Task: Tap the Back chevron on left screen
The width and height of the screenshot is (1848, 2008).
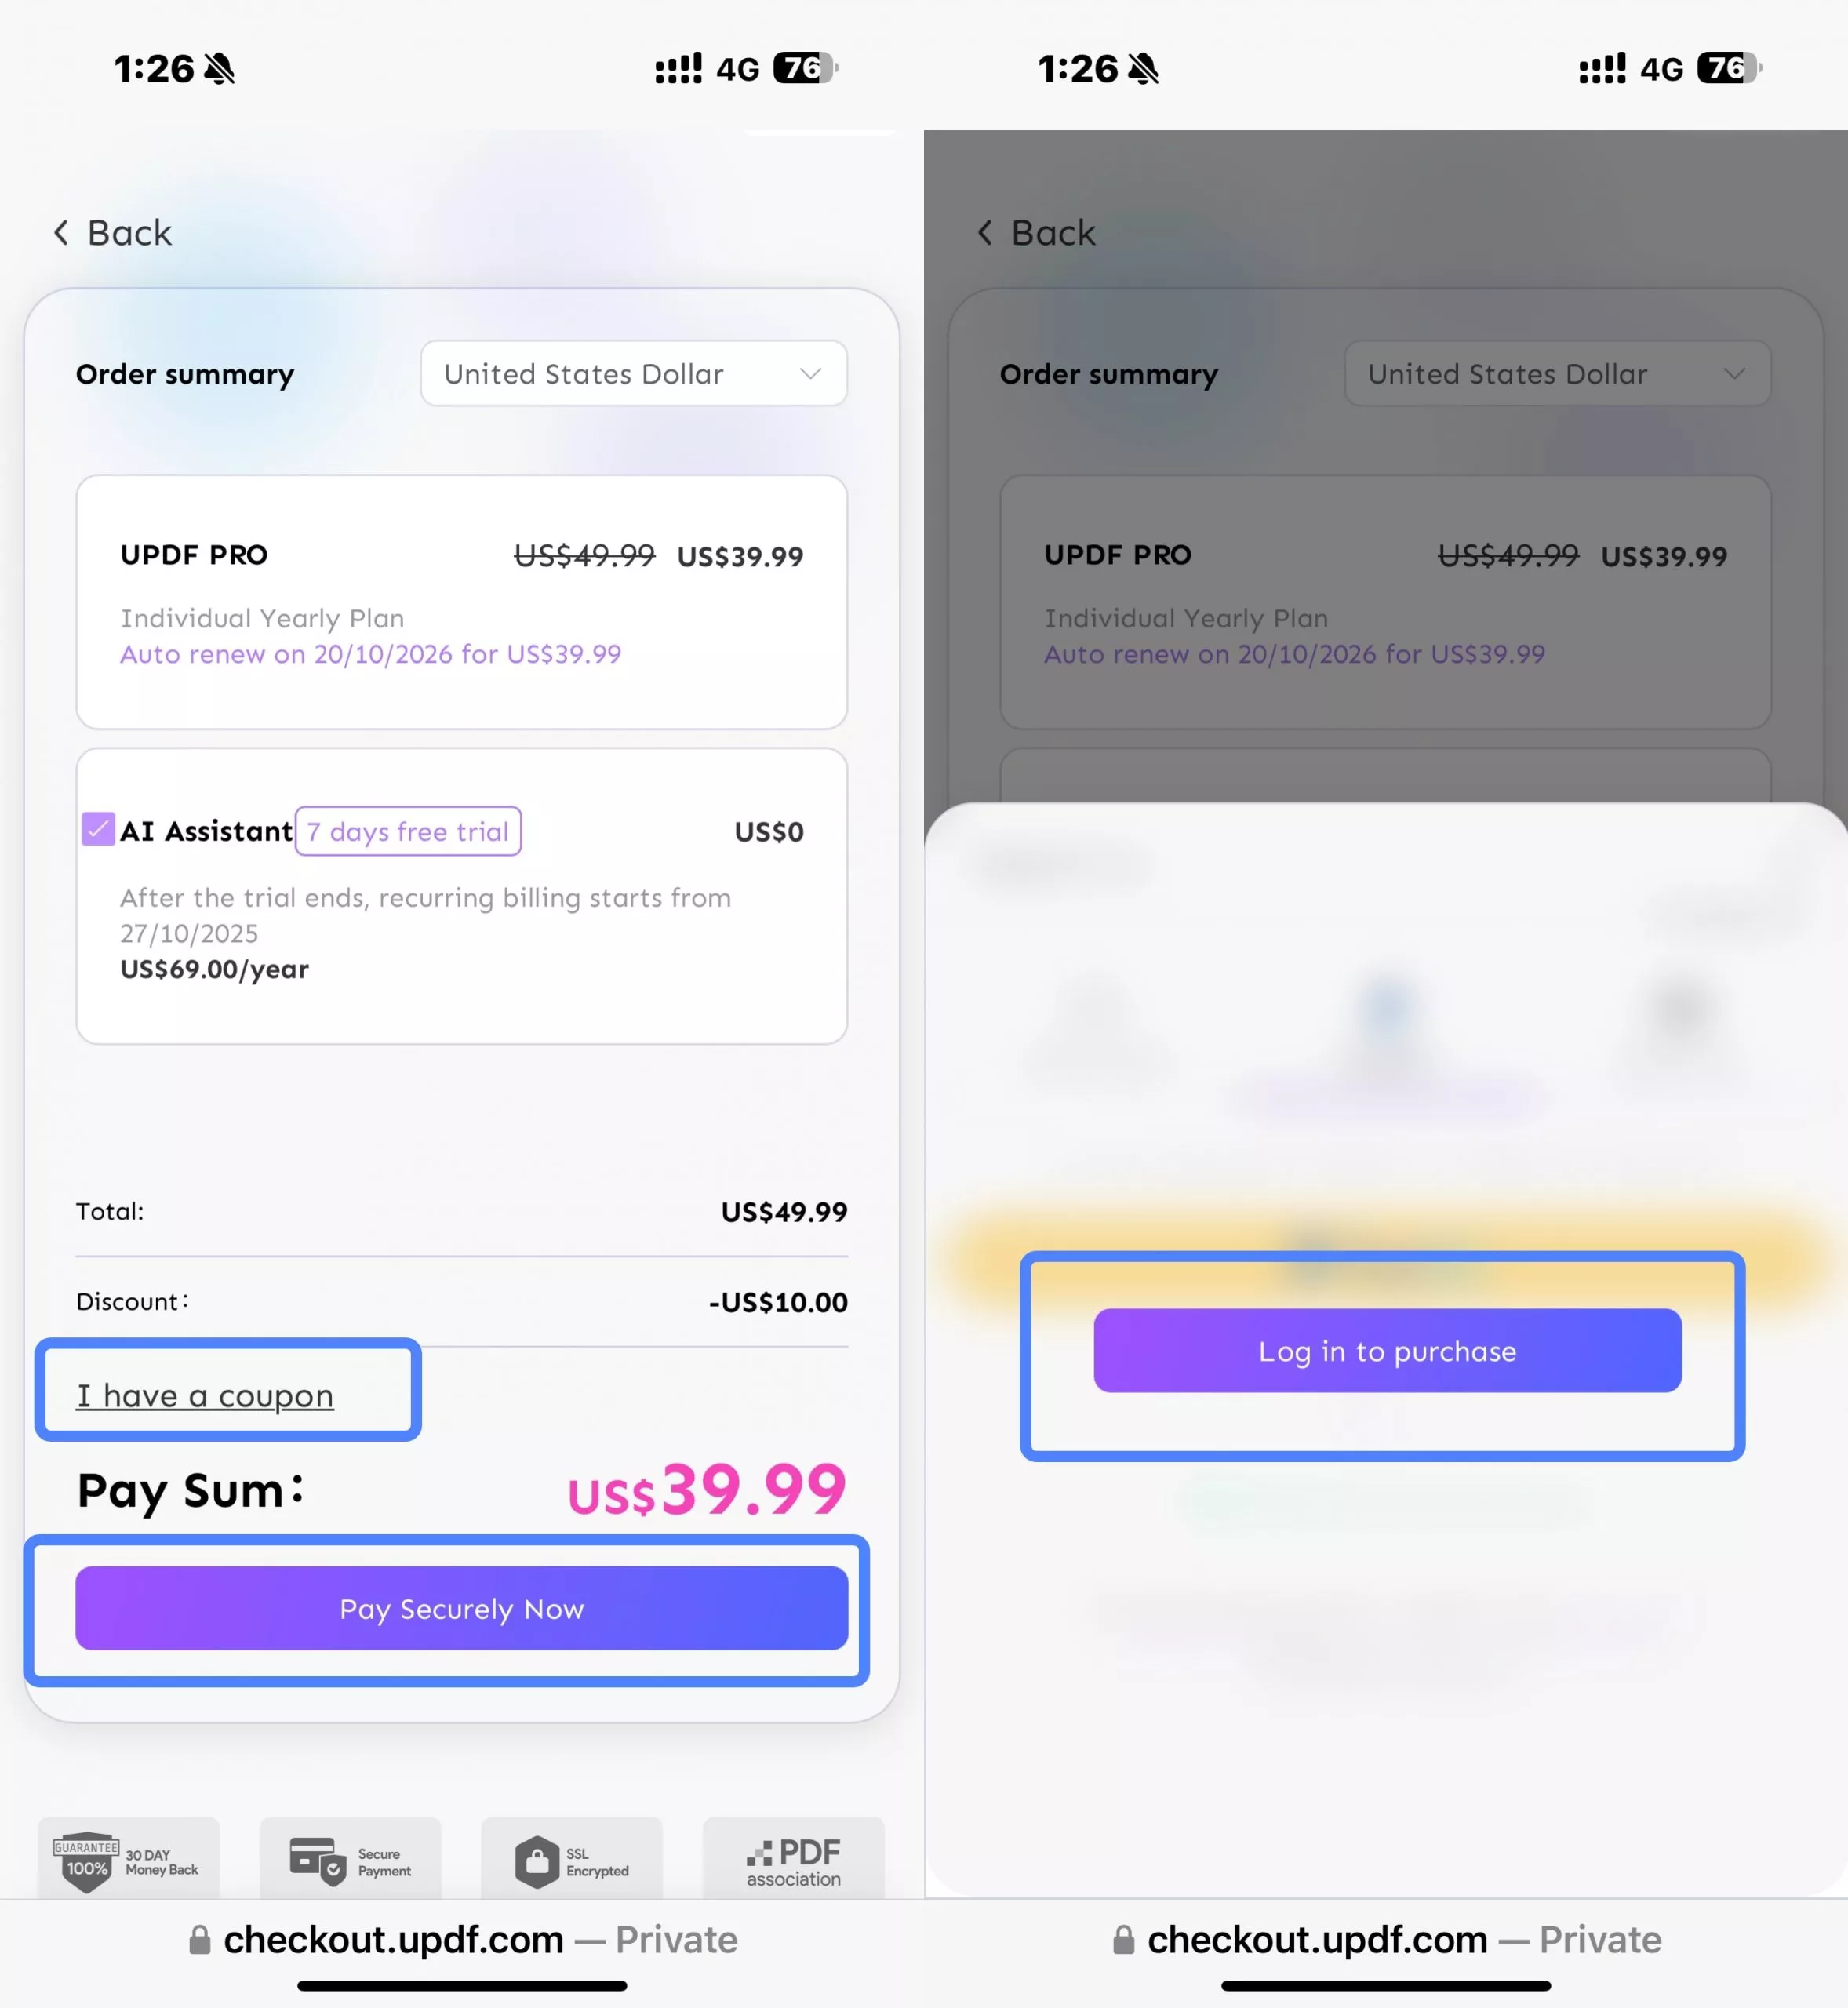Action: (x=61, y=233)
